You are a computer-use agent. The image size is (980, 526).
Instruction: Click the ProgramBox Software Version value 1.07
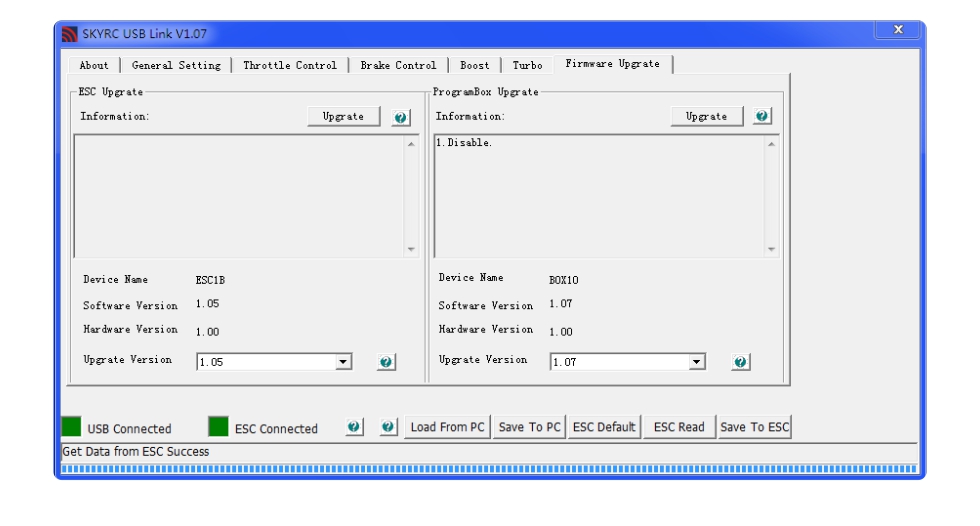(x=561, y=304)
